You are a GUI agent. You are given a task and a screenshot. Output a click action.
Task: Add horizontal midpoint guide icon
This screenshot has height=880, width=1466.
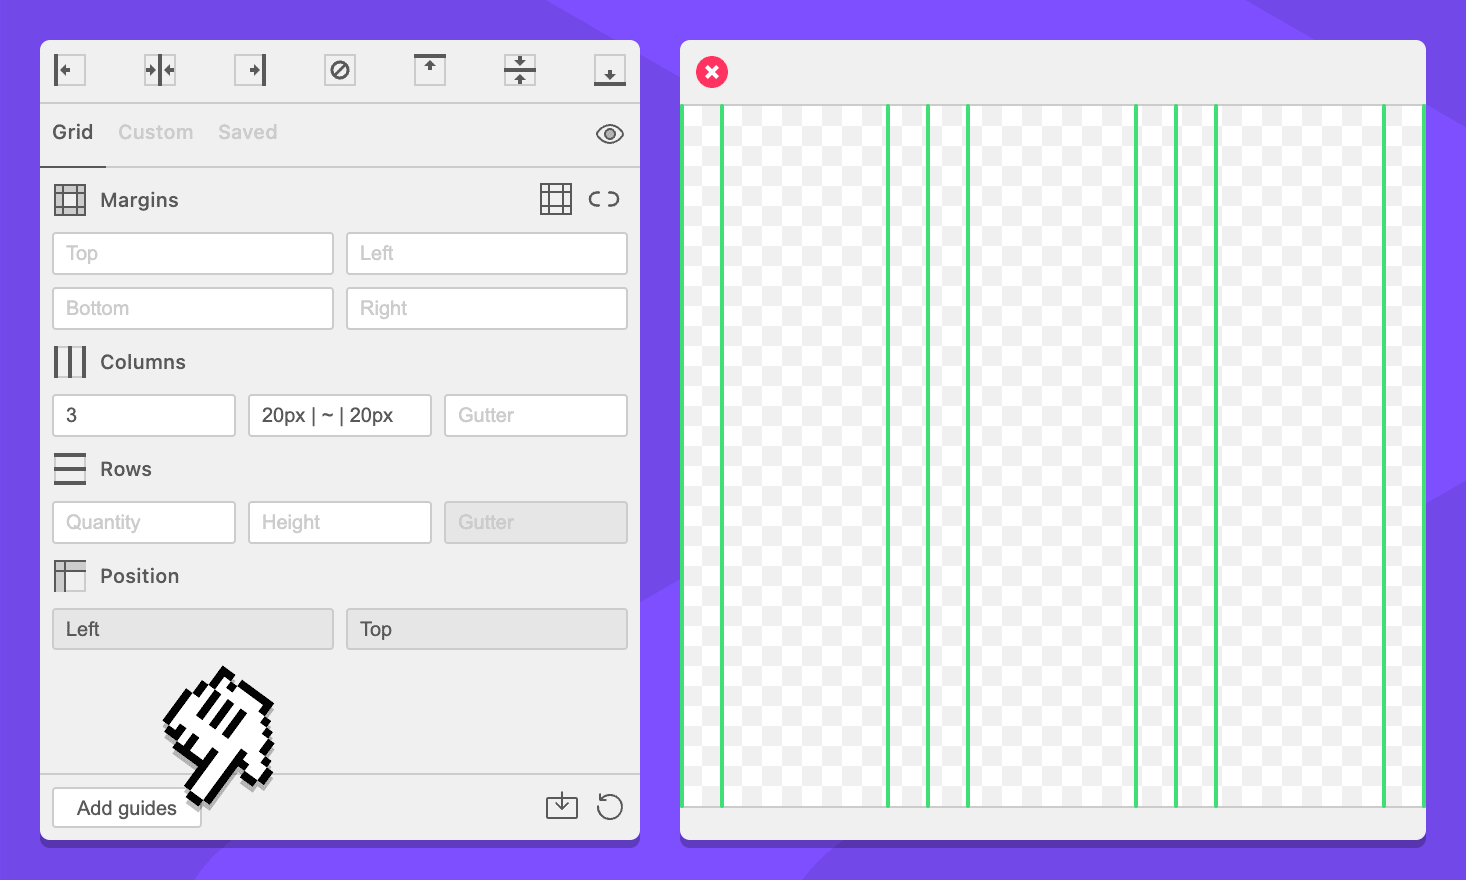520,70
